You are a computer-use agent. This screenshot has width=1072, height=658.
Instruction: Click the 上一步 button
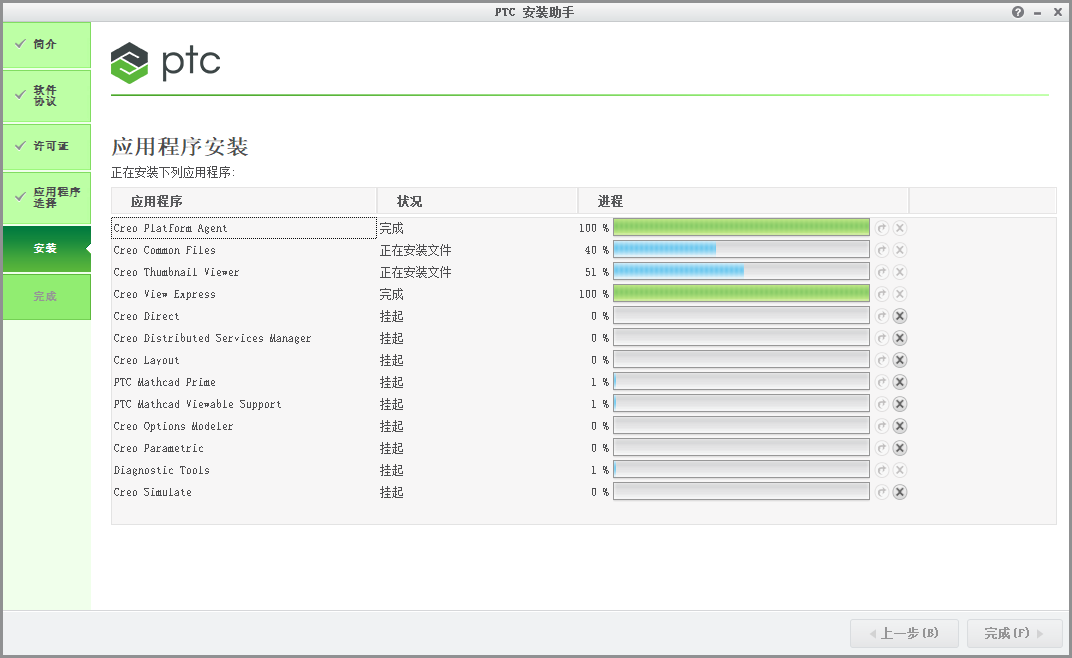(x=903, y=633)
